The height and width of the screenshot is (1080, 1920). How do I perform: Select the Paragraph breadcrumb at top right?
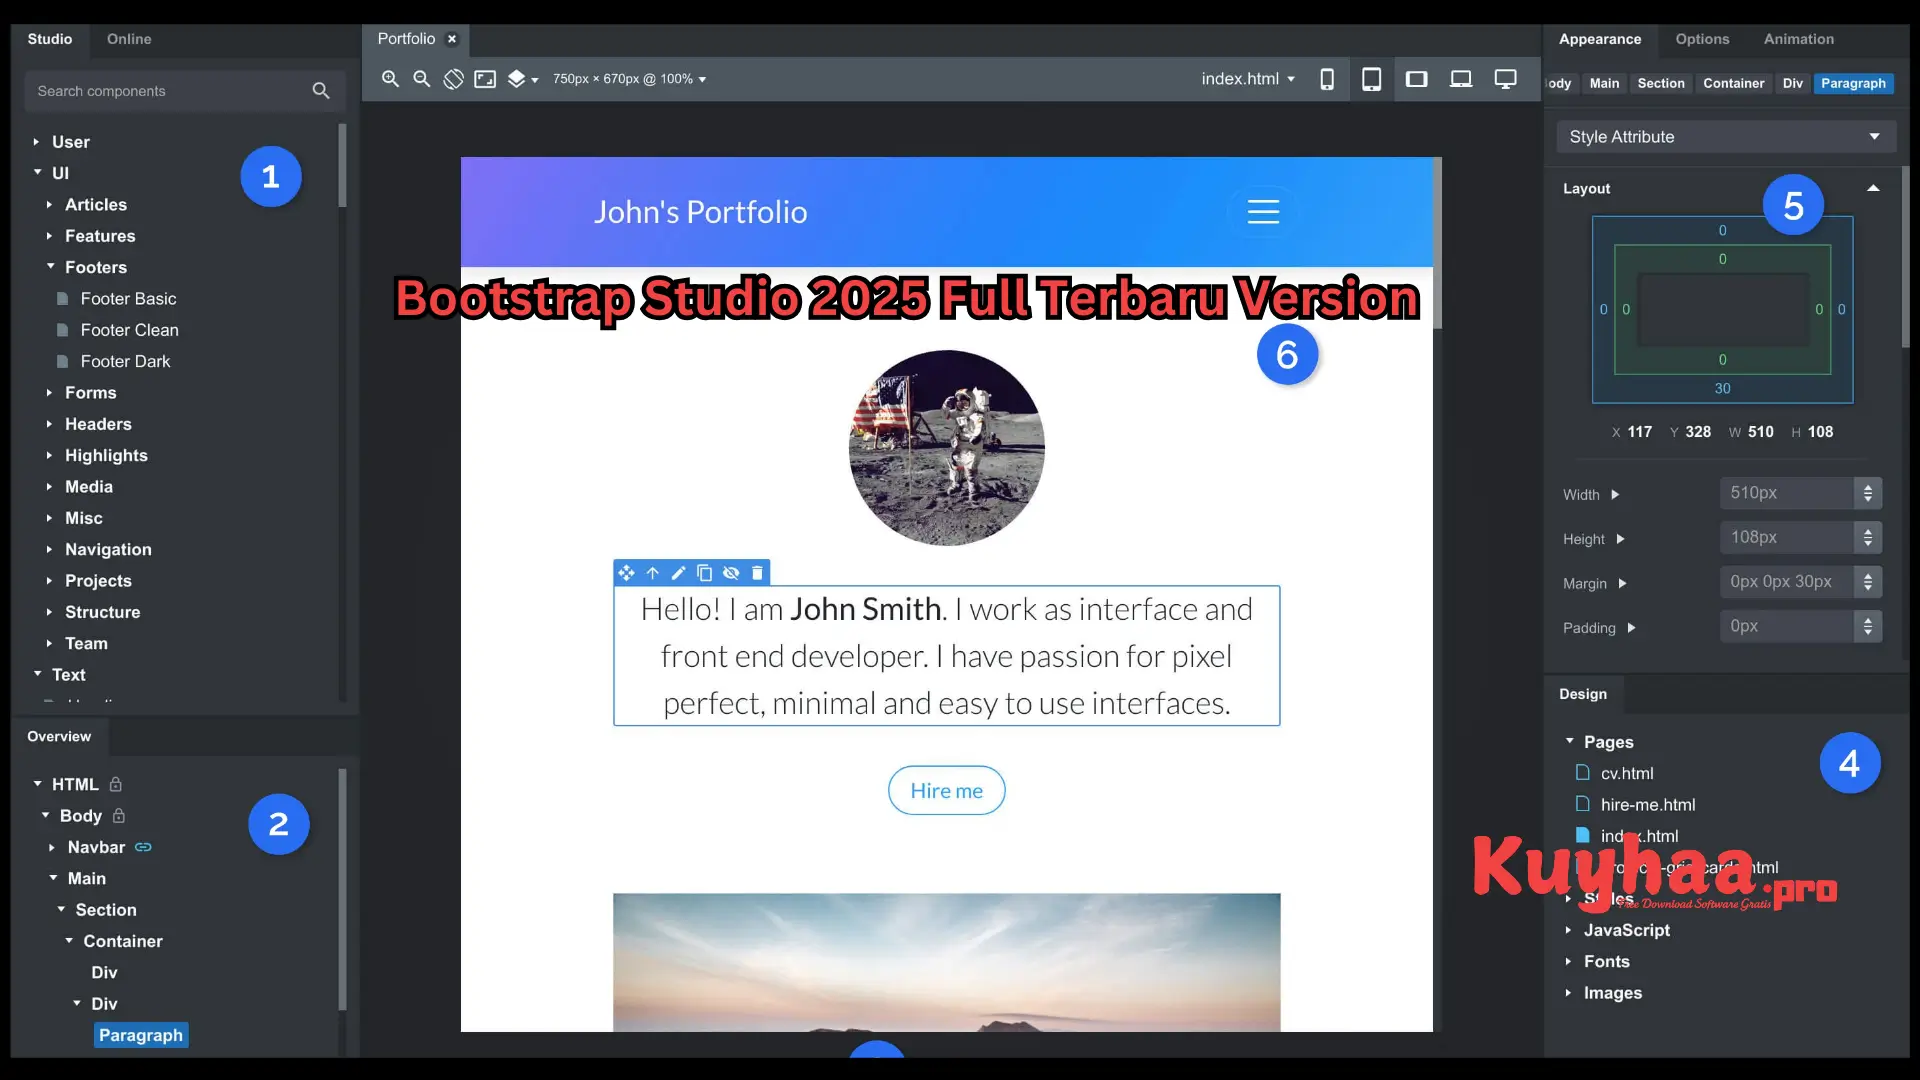(x=1853, y=84)
